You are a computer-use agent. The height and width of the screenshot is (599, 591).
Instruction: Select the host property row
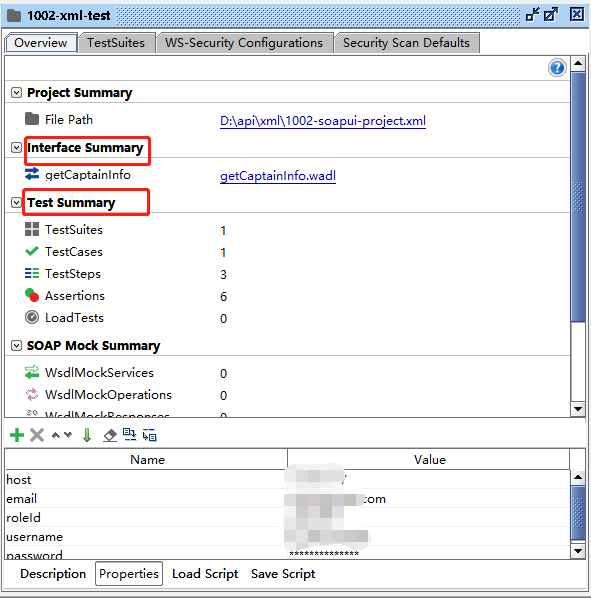click(287, 479)
